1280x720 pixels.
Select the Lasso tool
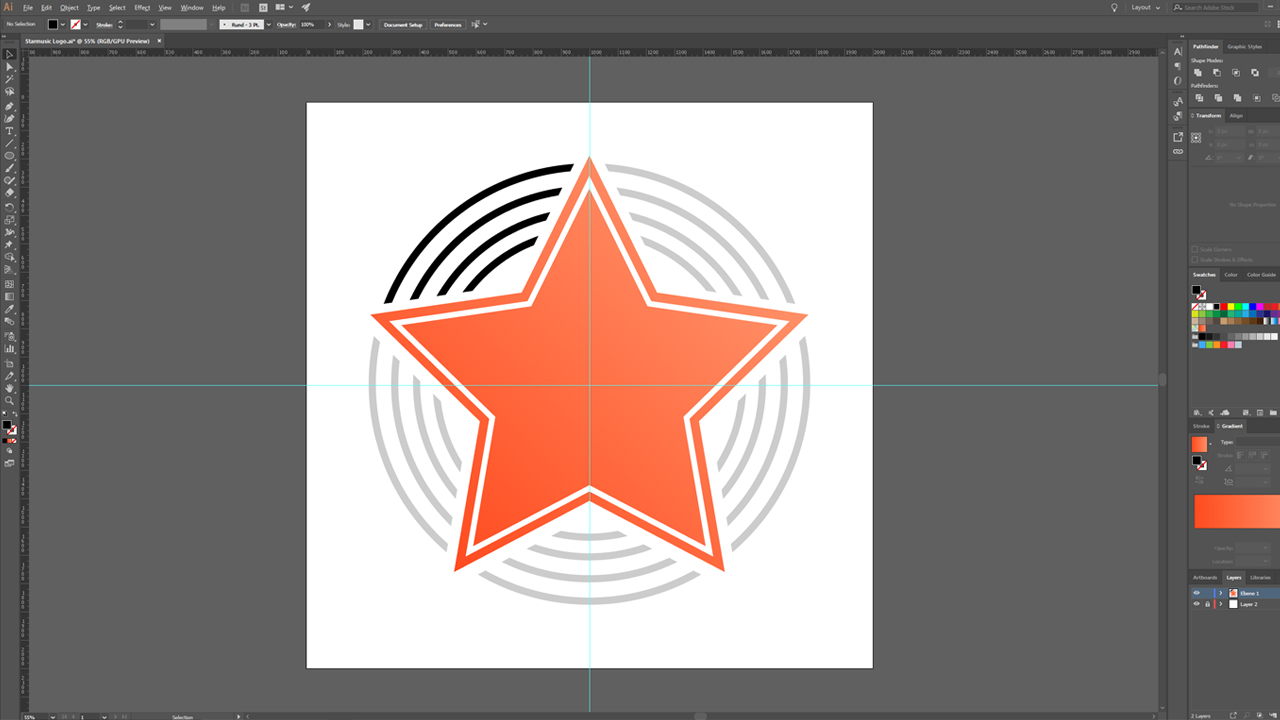[9, 92]
